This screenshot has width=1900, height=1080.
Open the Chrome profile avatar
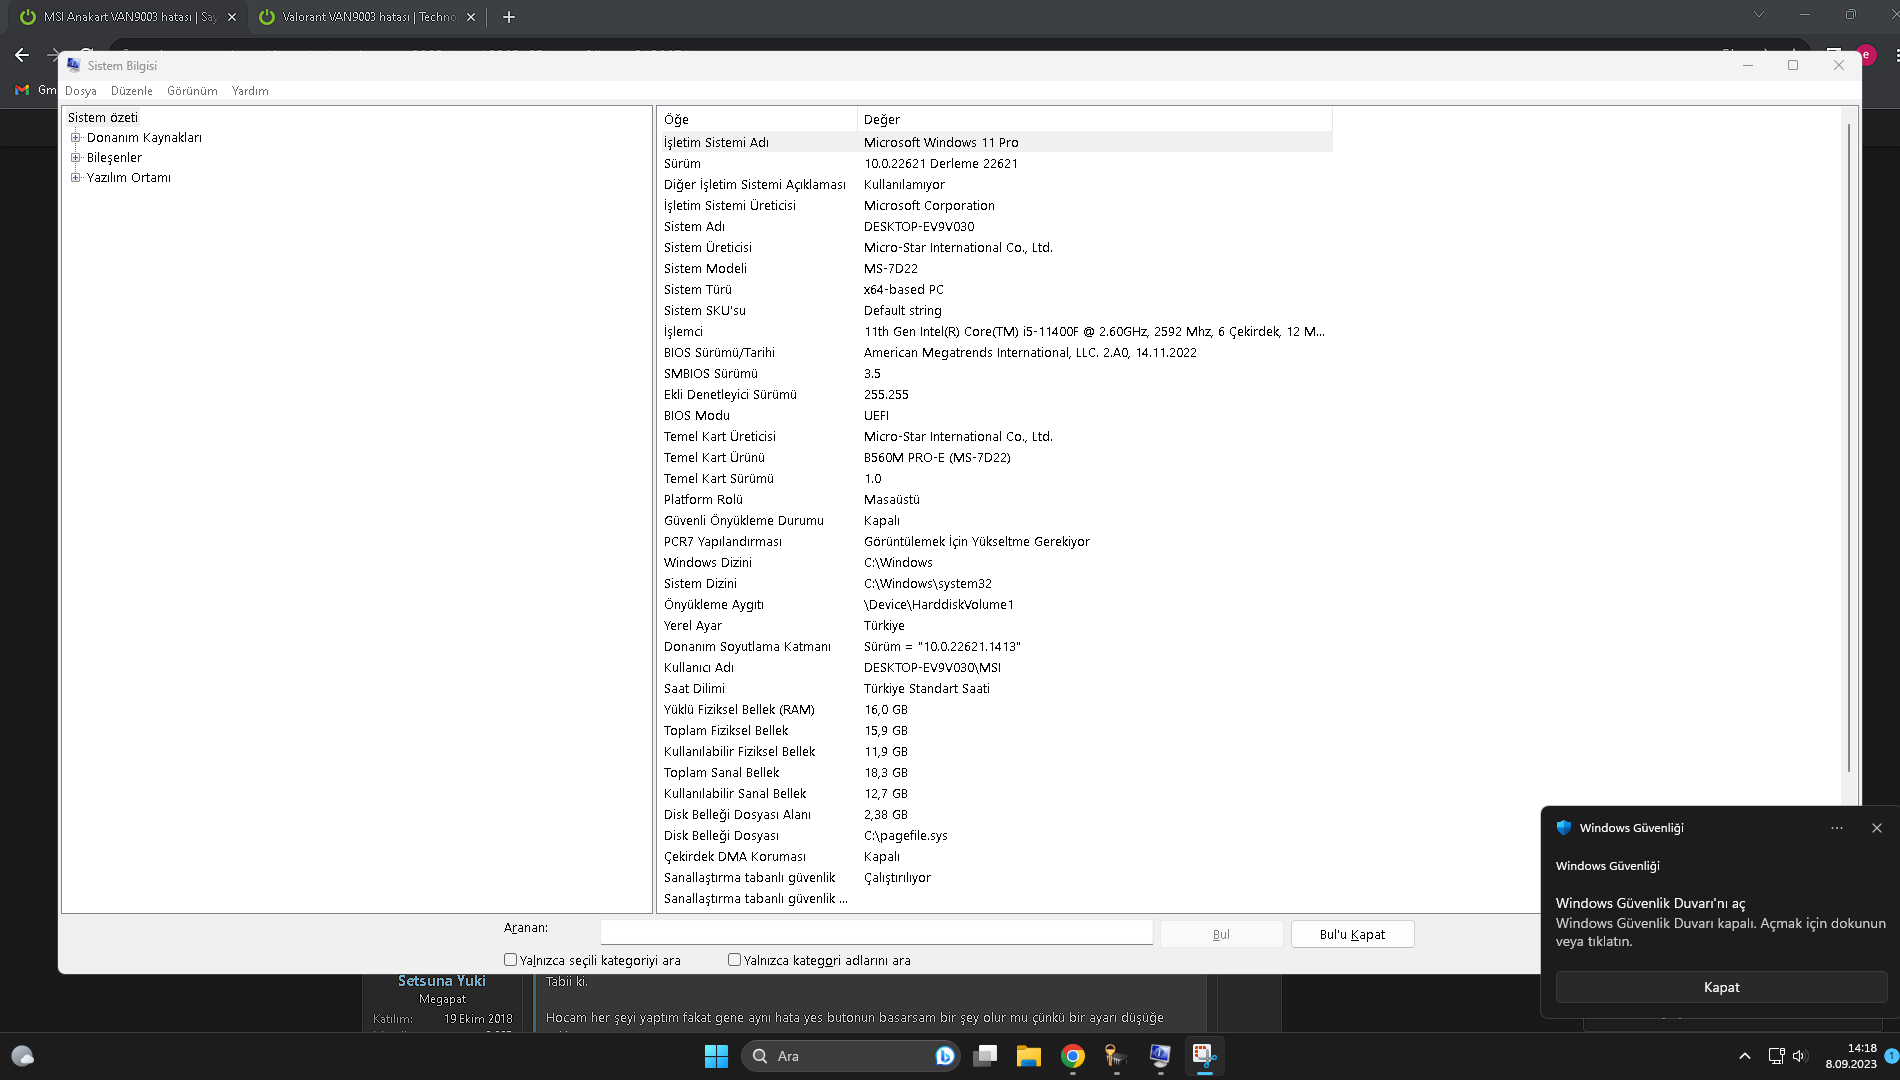(1866, 55)
